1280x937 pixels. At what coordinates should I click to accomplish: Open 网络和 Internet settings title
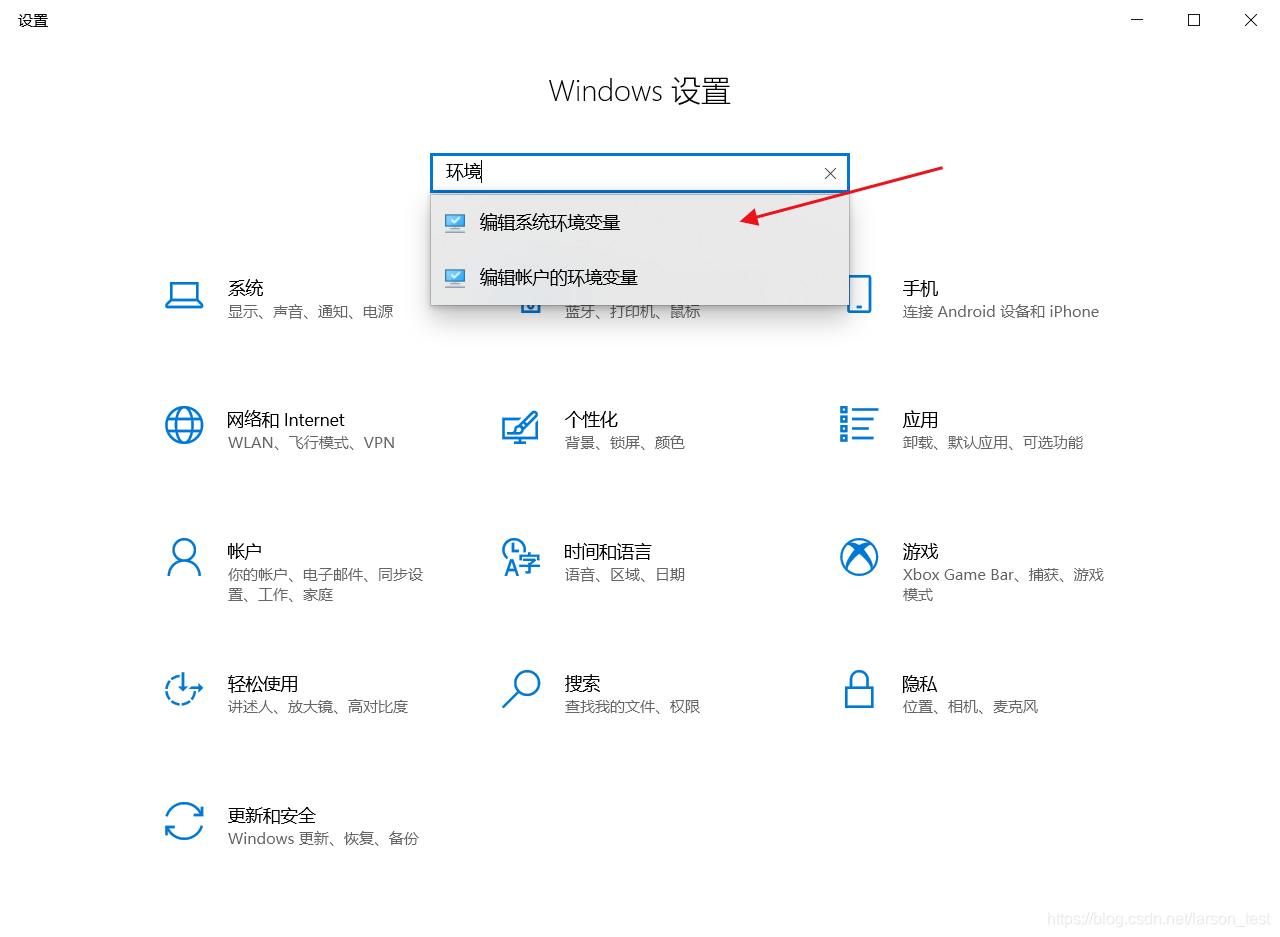(286, 420)
